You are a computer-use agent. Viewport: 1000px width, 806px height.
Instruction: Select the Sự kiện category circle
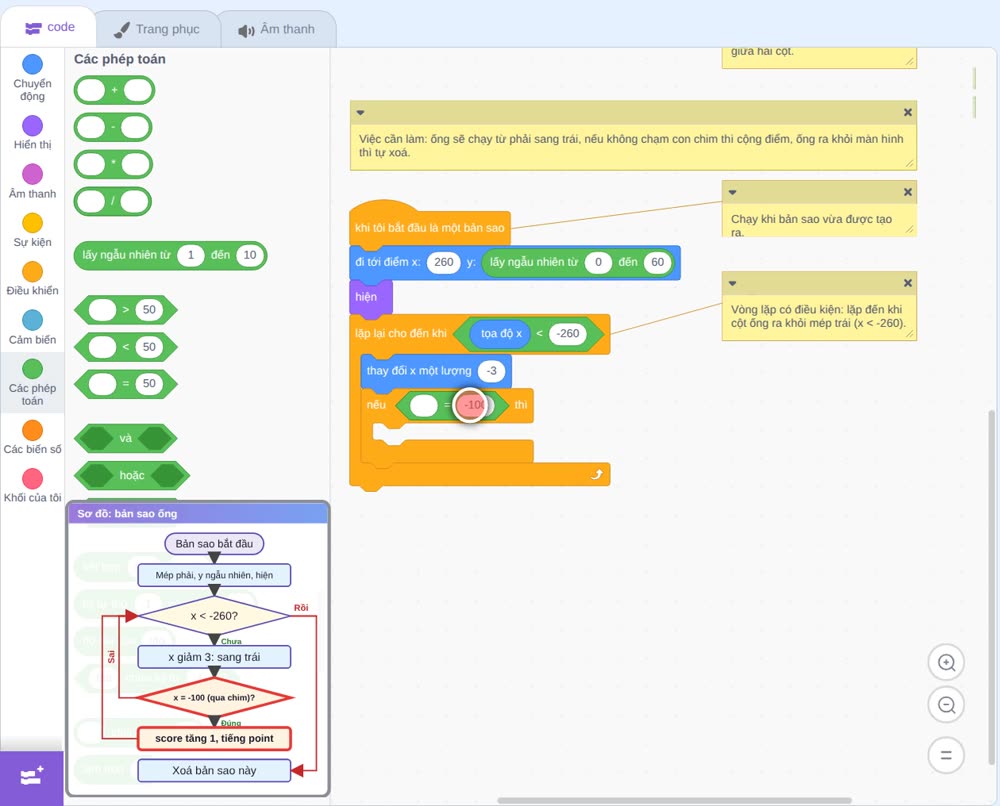(x=32, y=223)
